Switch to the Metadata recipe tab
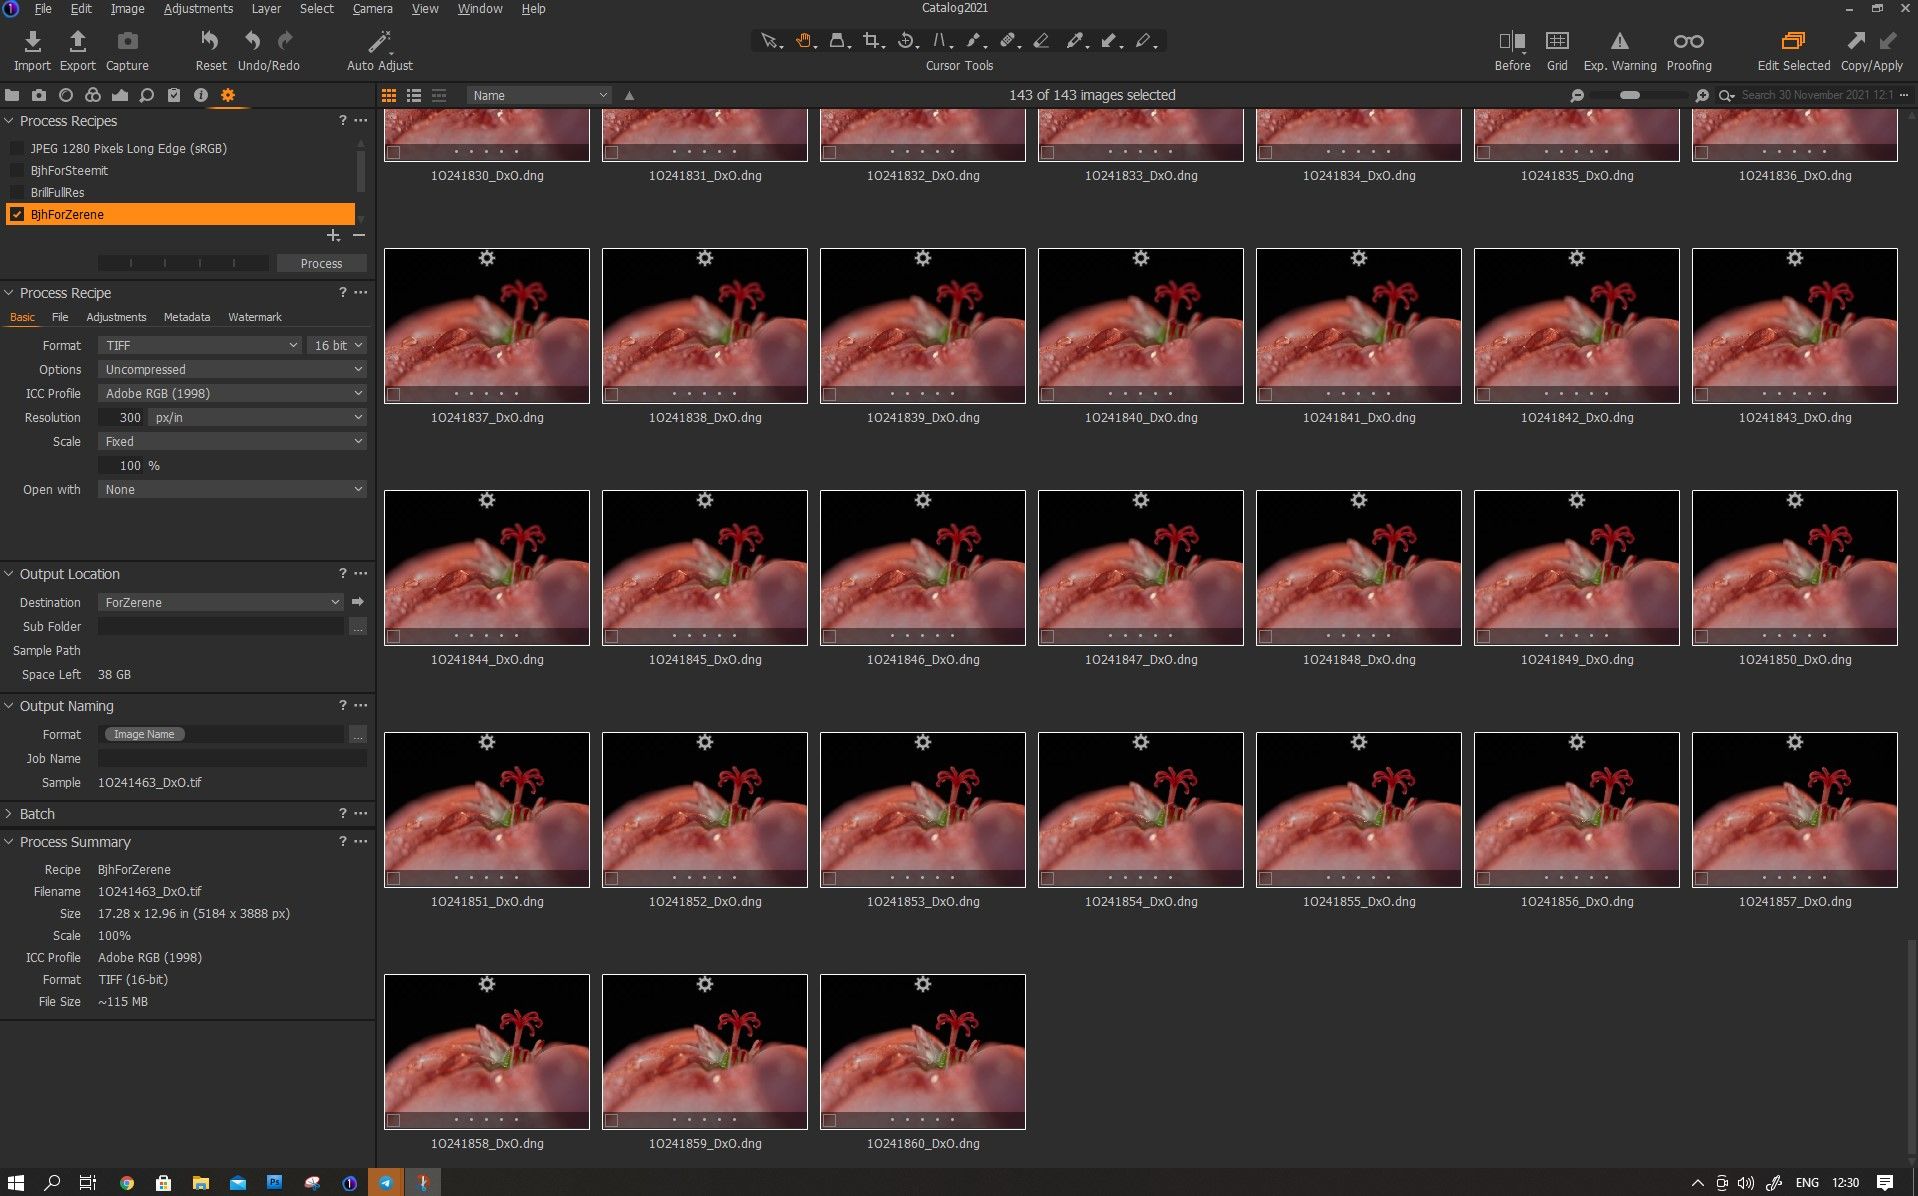Image resolution: width=1918 pixels, height=1196 pixels. pyautogui.click(x=187, y=317)
